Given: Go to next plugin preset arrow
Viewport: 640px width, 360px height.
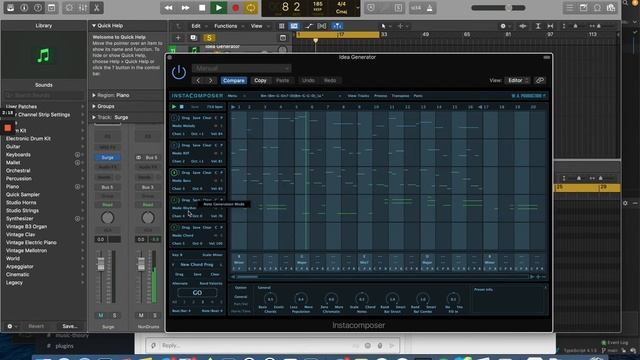Looking at the screenshot, I should [211, 80].
